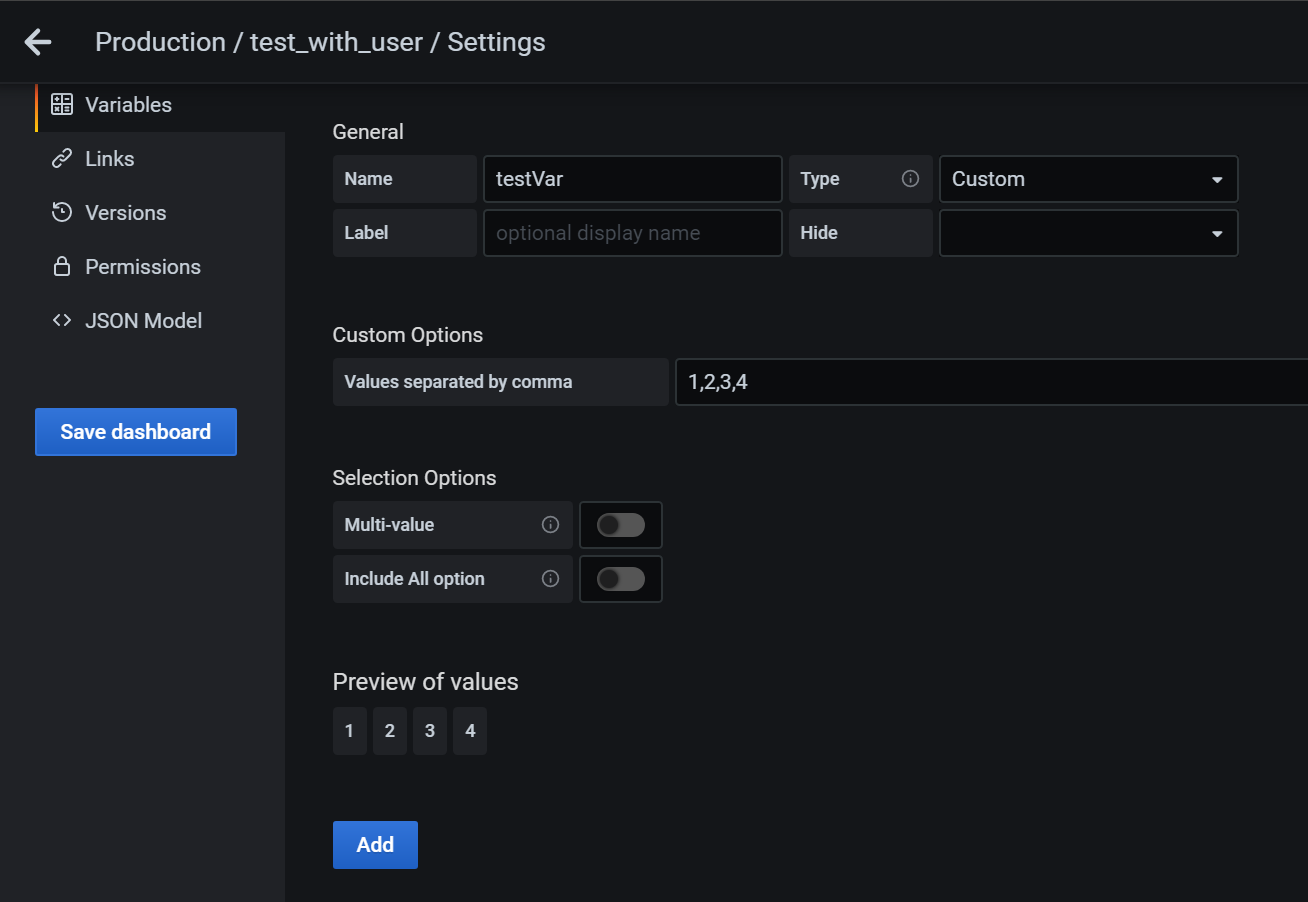Click the info icon beside Multi-value
This screenshot has width=1308, height=902.
550,524
